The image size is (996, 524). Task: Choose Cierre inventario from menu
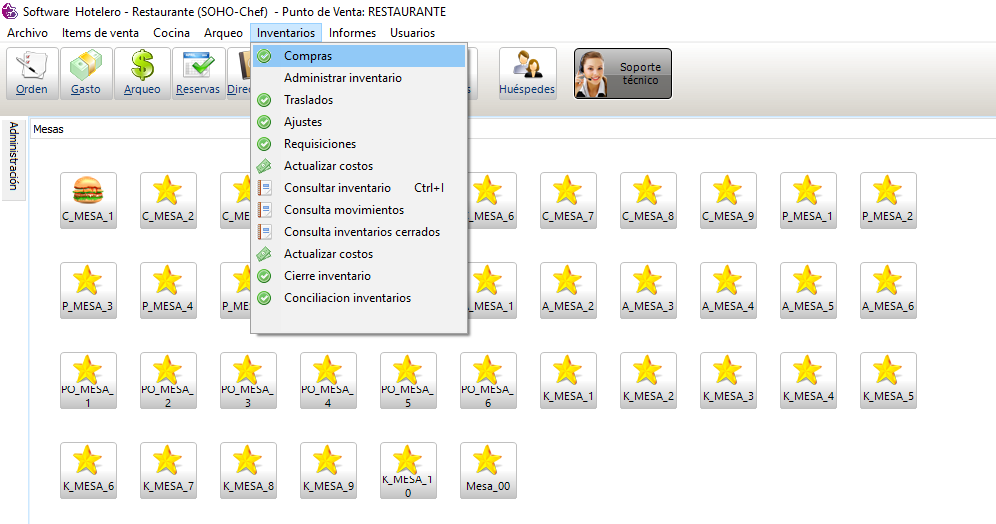point(327,276)
